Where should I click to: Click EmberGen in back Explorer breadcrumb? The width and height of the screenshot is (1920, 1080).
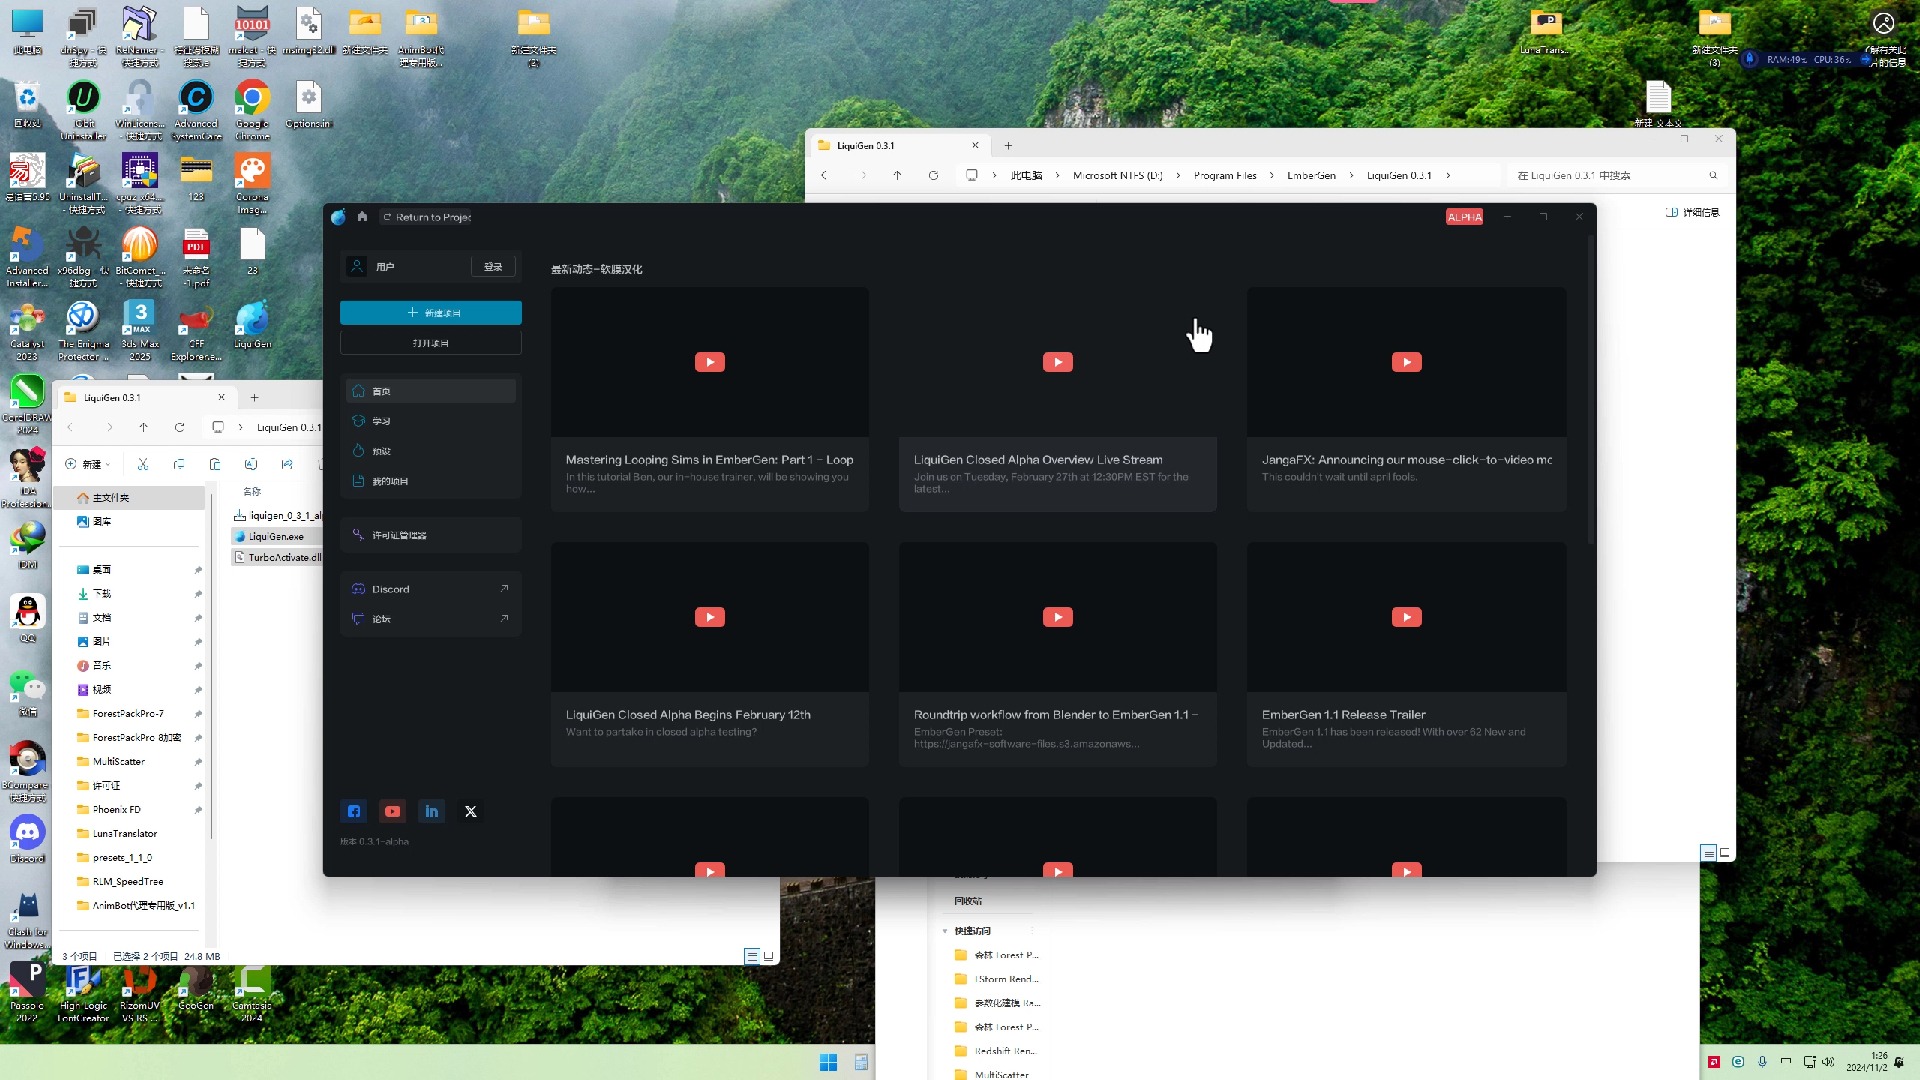tap(1311, 175)
